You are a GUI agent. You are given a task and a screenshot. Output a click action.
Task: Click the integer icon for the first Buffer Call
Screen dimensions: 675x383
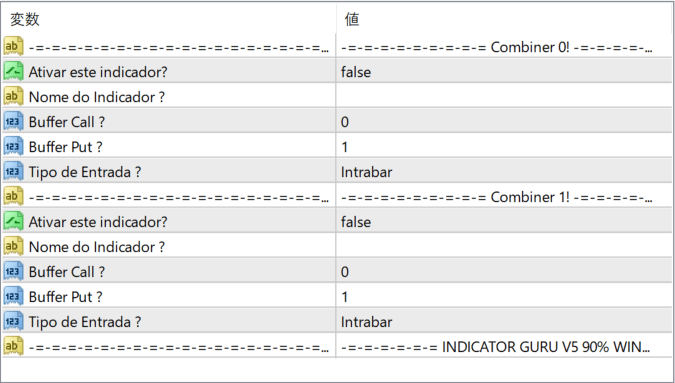13,121
